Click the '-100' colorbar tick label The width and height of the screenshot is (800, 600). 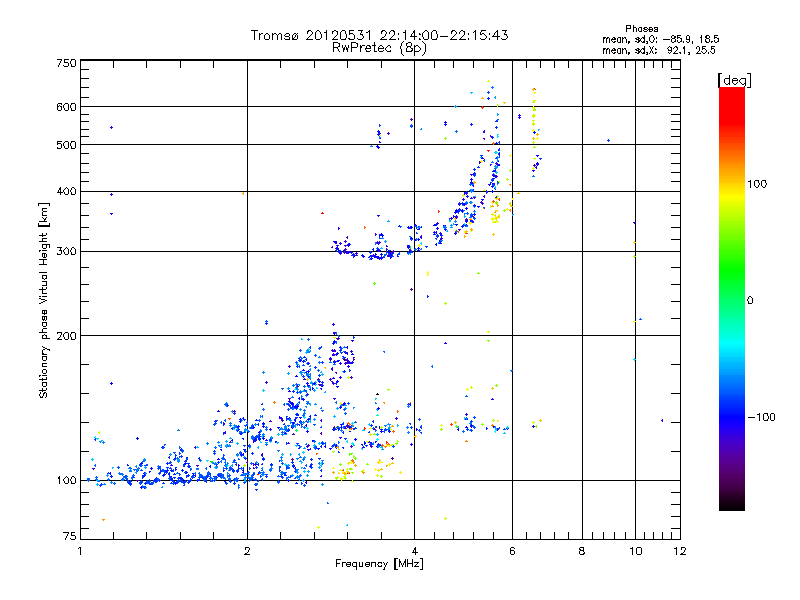click(x=761, y=417)
